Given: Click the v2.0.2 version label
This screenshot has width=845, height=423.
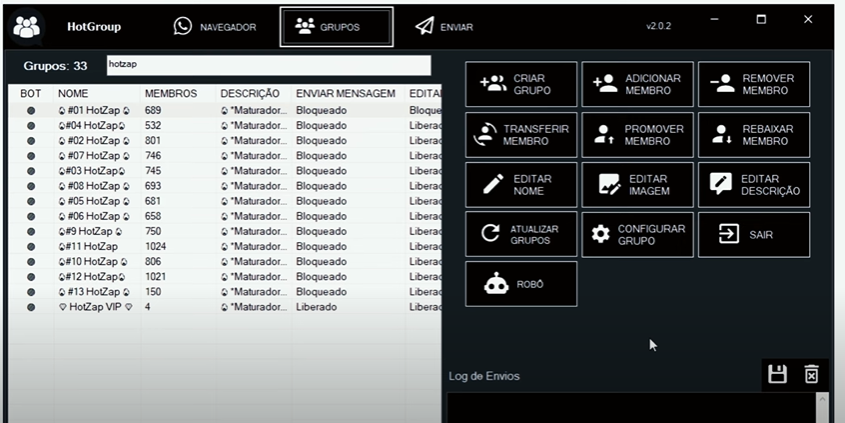Looking at the screenshot, I should click(x=659, y=26).
